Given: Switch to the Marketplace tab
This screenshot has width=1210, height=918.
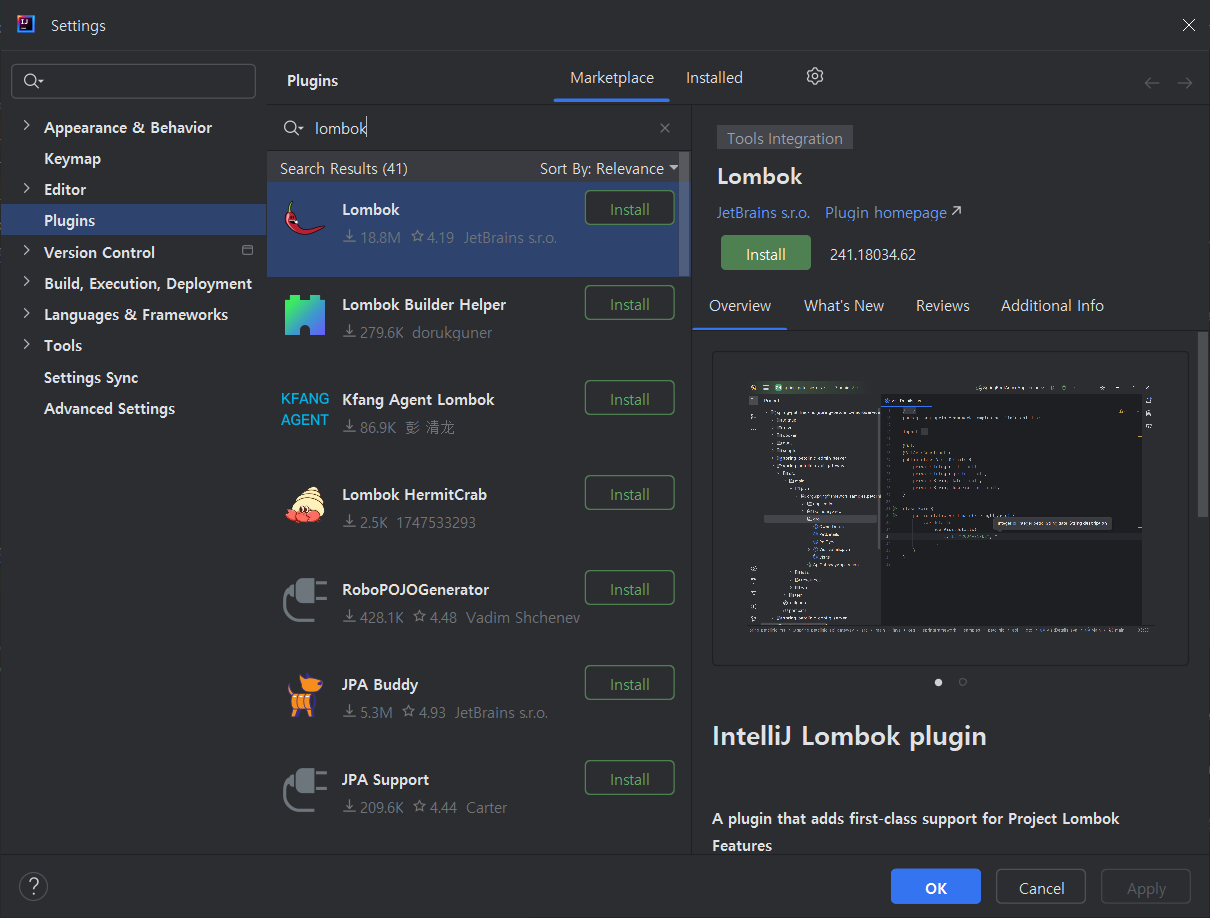Looking at the screenshot, I should point(612,78).
